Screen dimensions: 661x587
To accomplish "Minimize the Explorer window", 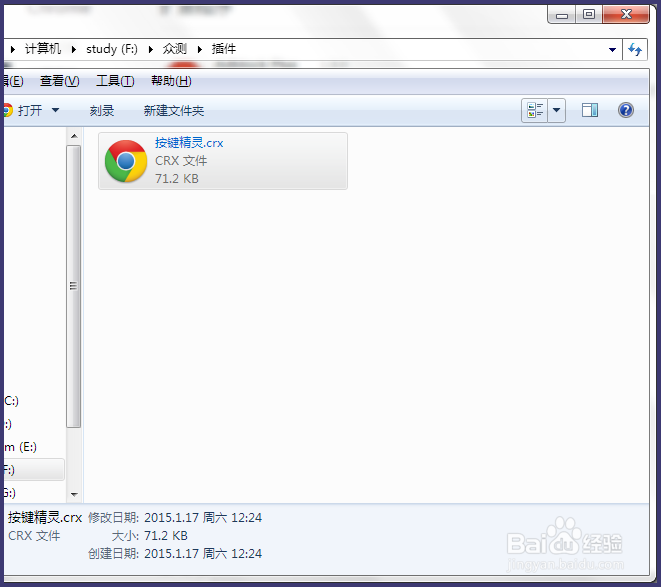I will click(x=562, y=15).
